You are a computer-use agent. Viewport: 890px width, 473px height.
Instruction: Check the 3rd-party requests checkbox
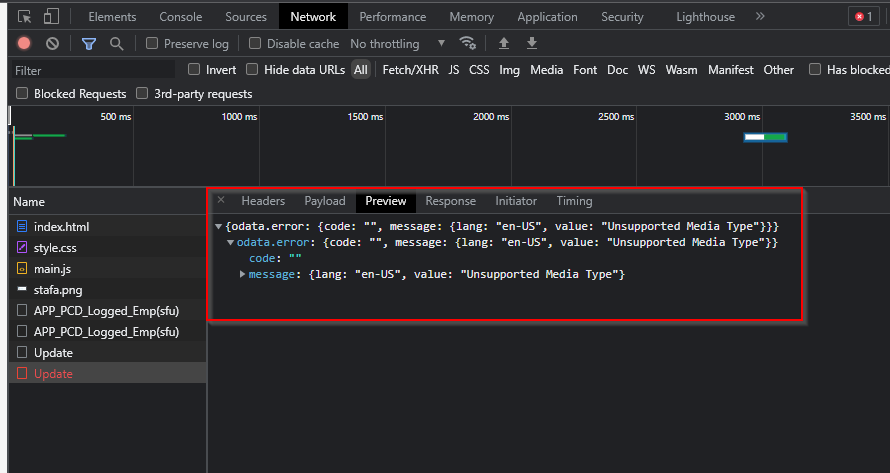[x=142, y=93]
